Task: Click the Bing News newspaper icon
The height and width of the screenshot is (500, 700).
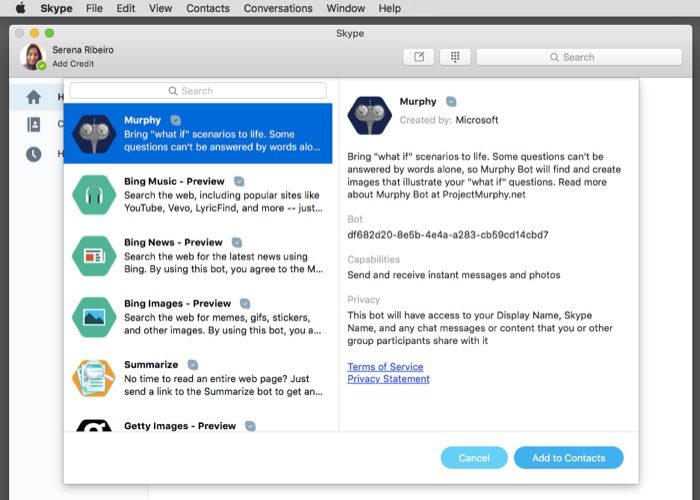Action: pos(94,255)
